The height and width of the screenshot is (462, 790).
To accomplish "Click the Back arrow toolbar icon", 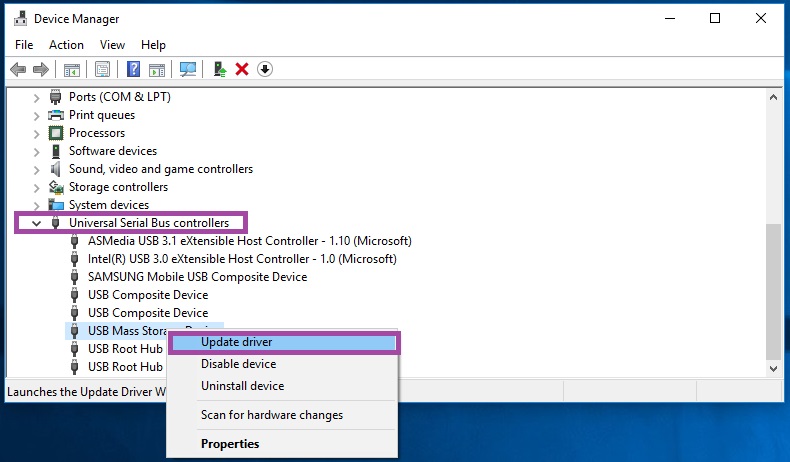I will (18, 69).
